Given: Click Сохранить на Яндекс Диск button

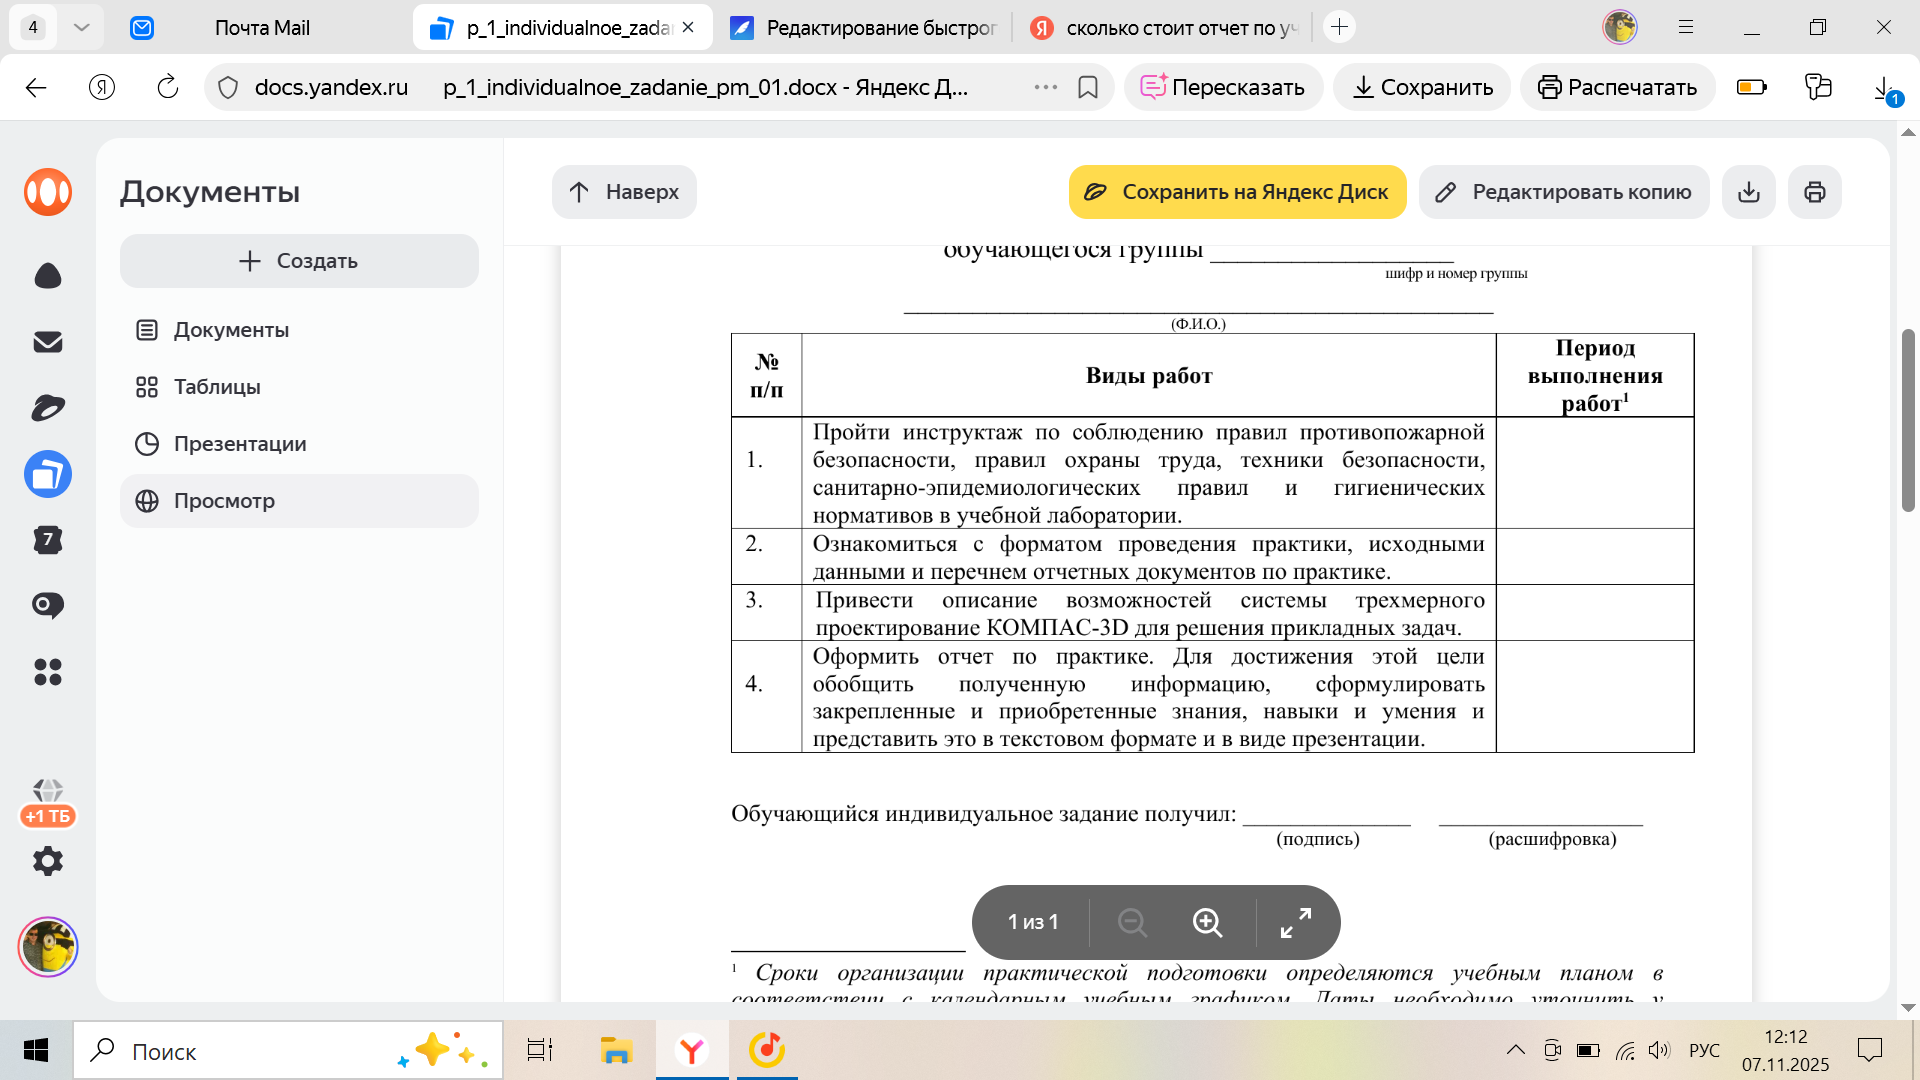Looking at the screenshot, I should point(1237,192).
